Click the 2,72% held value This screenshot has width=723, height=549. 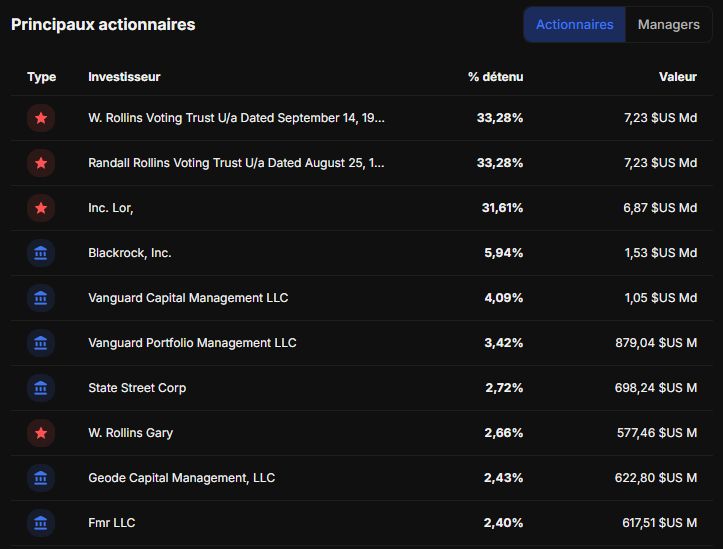click(504, 388)
